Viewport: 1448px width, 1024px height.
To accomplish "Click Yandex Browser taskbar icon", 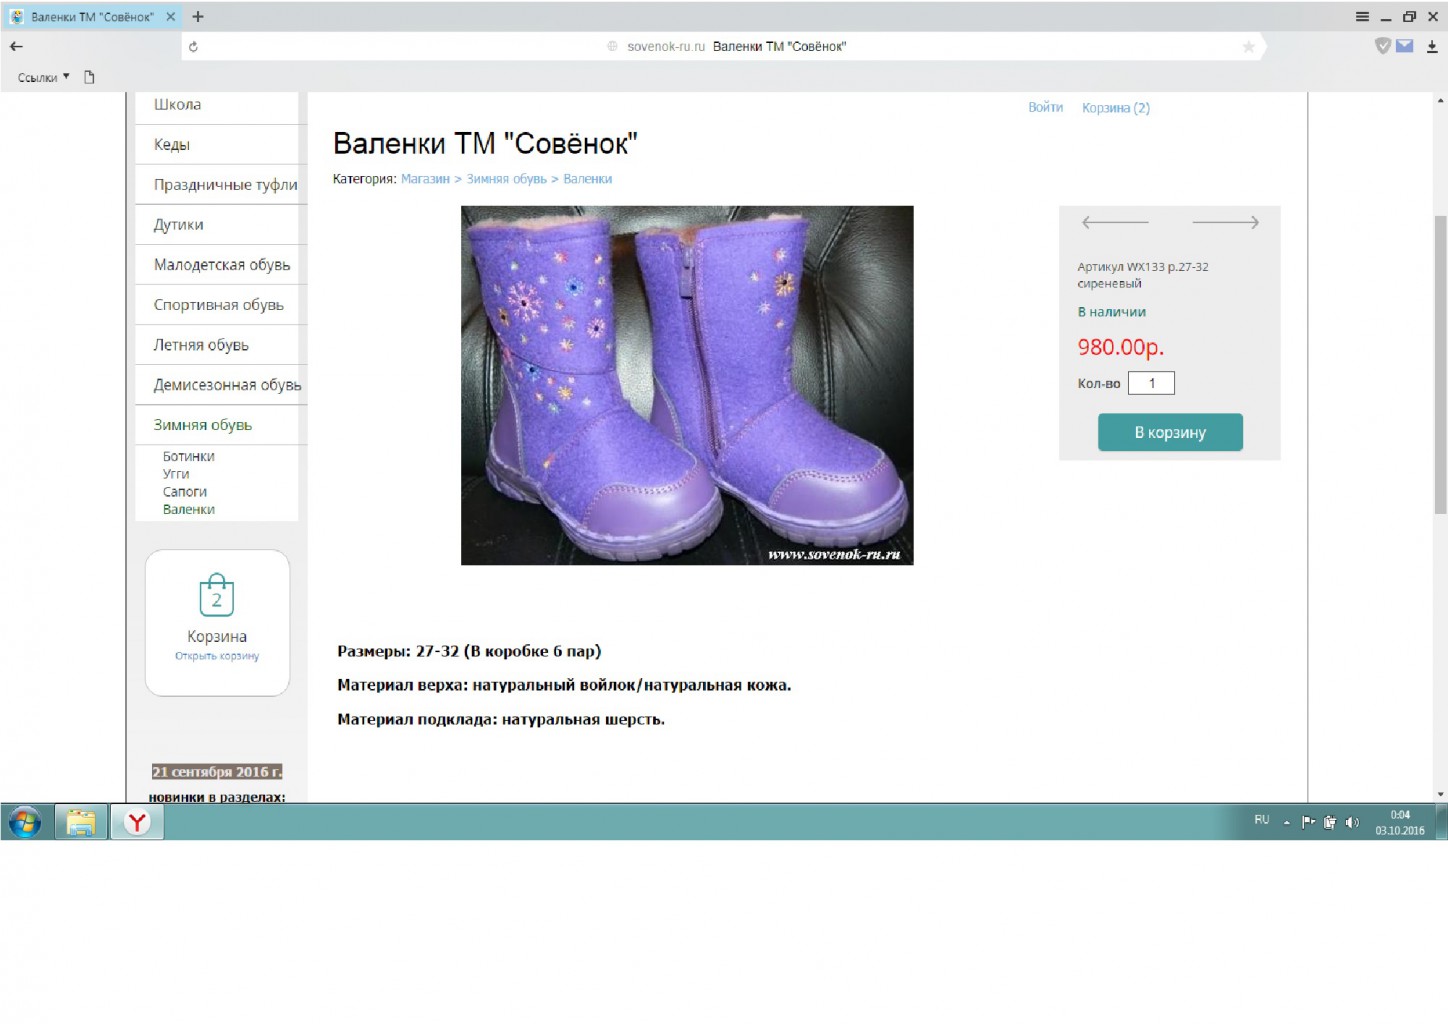I will [x=137, y=822].
